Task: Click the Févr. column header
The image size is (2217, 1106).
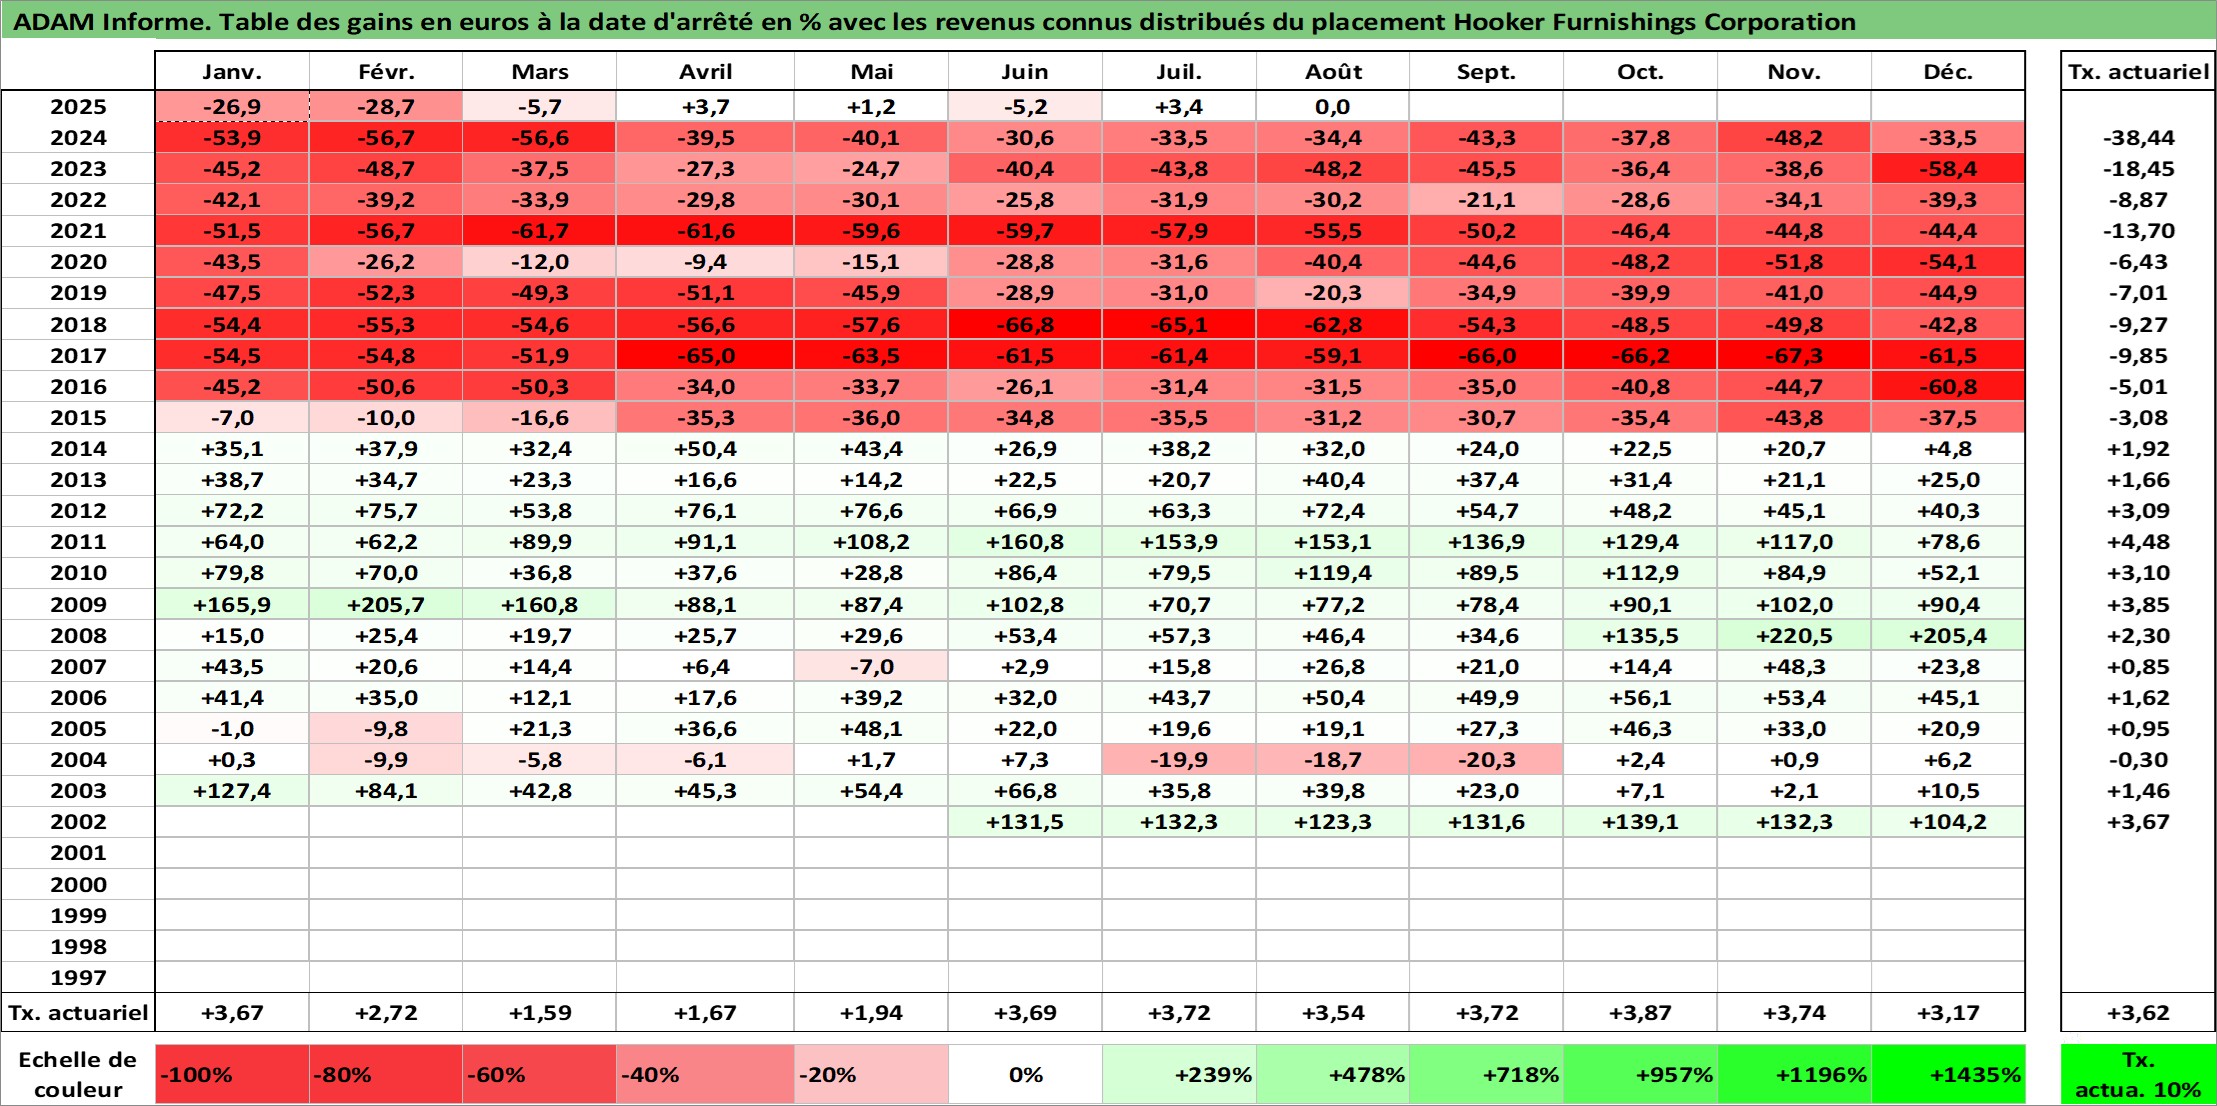Action: pyautogui.click(x=386, y=71)
